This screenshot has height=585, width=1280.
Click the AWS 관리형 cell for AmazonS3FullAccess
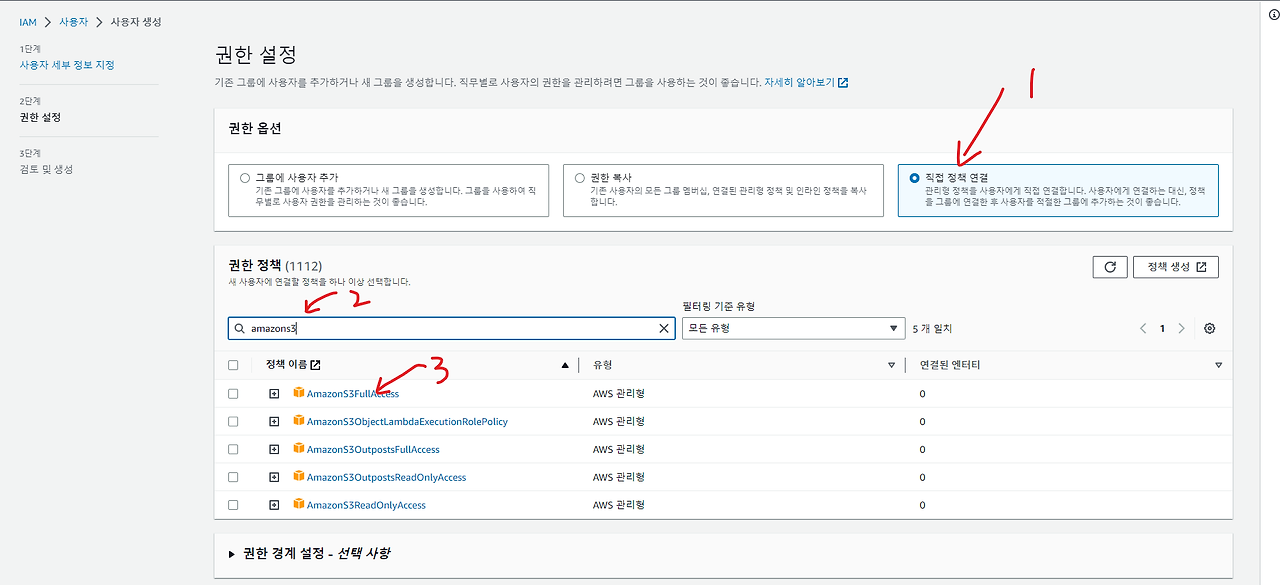click(x=618, y=394)
